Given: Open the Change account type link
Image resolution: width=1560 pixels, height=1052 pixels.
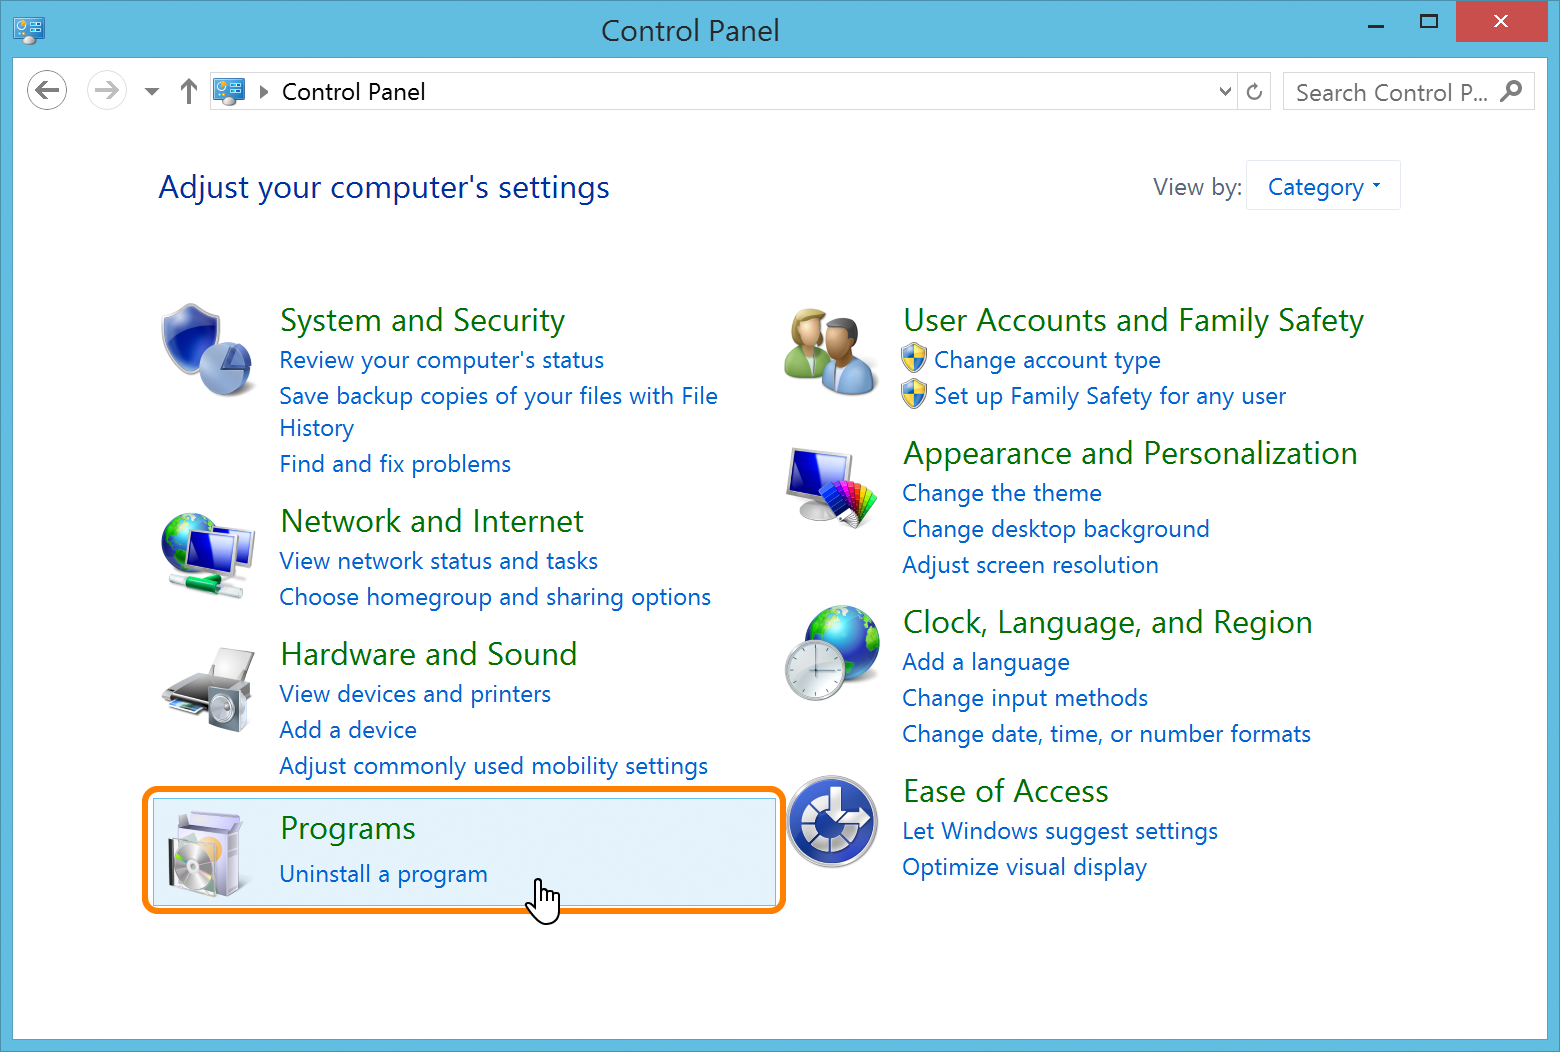Looking at the screenshot, I should (1046, 360).
